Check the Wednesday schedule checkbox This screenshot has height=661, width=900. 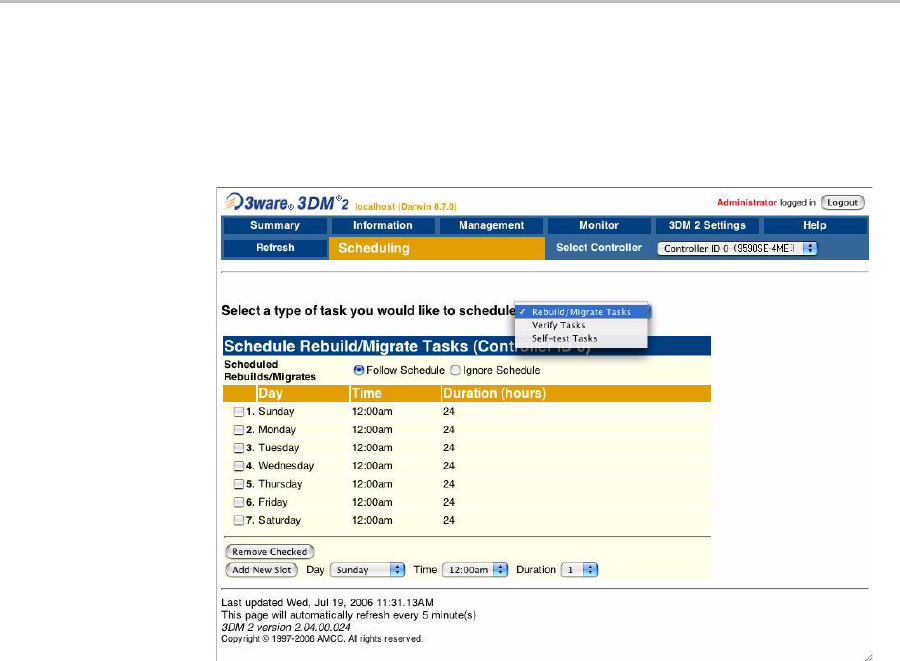click(x=239, y=466)
